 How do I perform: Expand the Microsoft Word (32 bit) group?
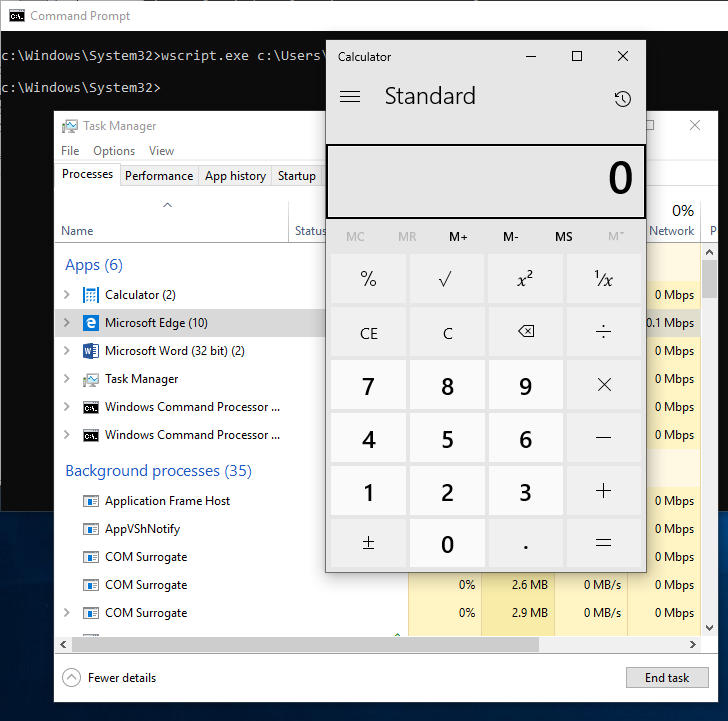67,351
